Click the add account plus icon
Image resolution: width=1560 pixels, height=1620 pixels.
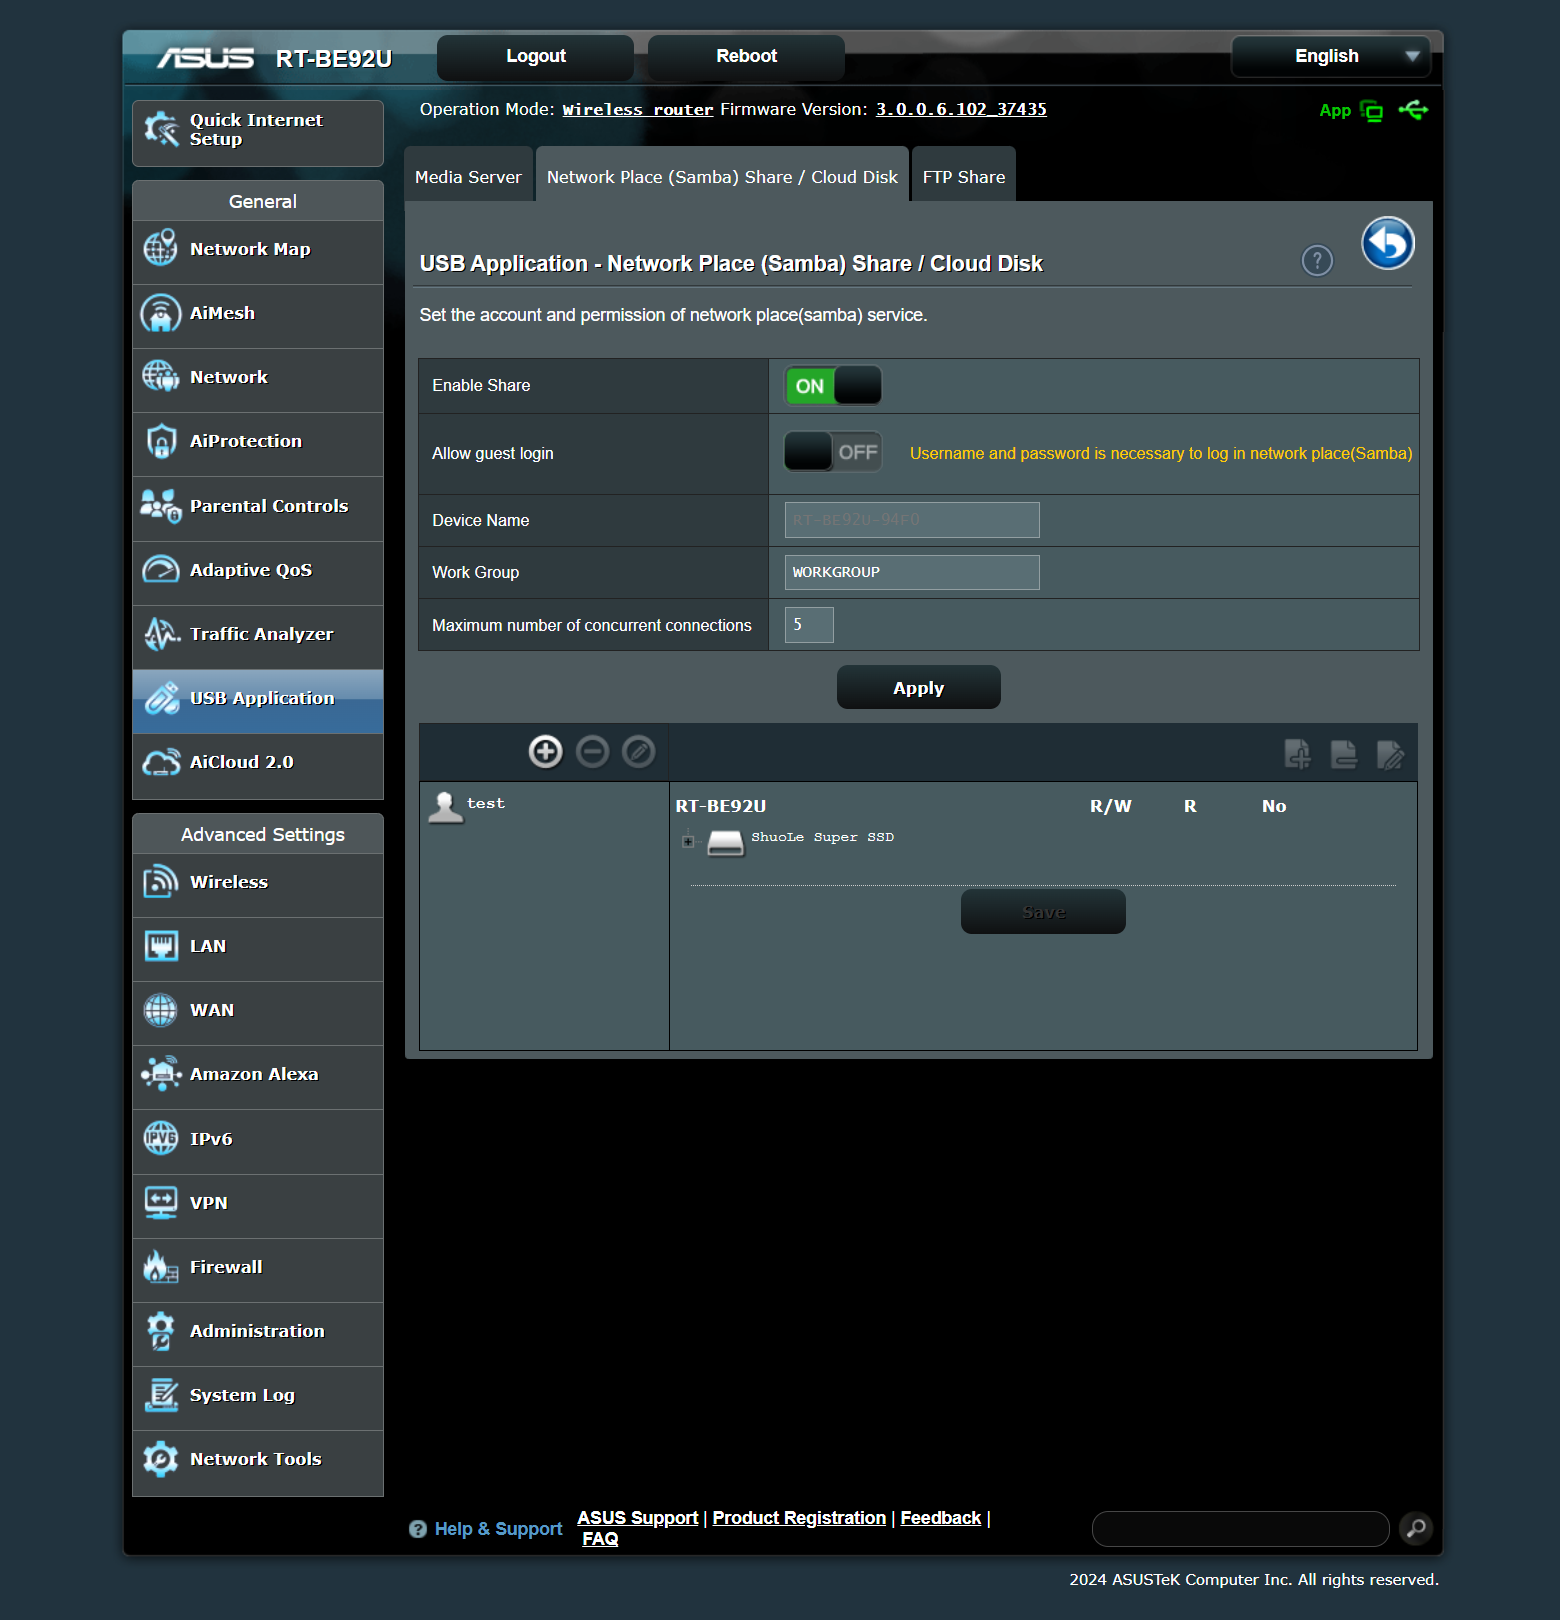(x=545, y=751)
